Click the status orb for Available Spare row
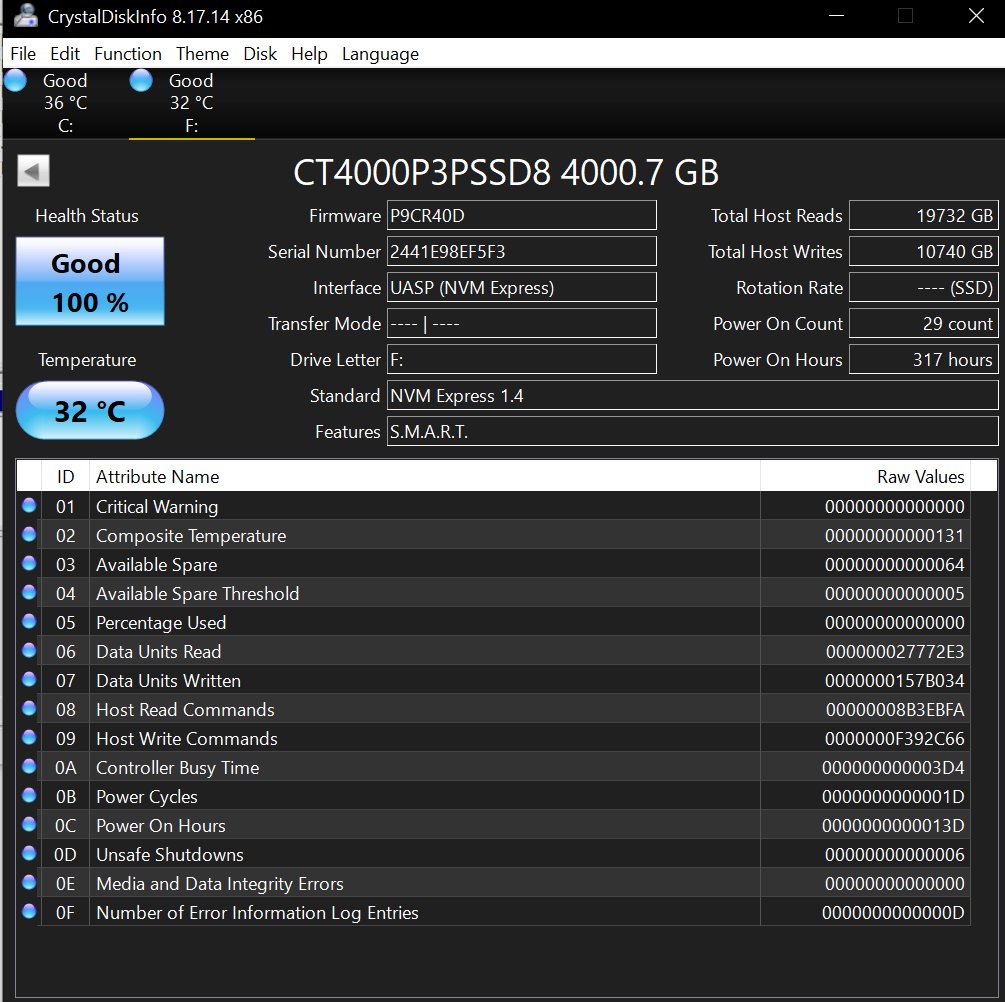Screen dimensions: 1005x1002 [29, 563]
